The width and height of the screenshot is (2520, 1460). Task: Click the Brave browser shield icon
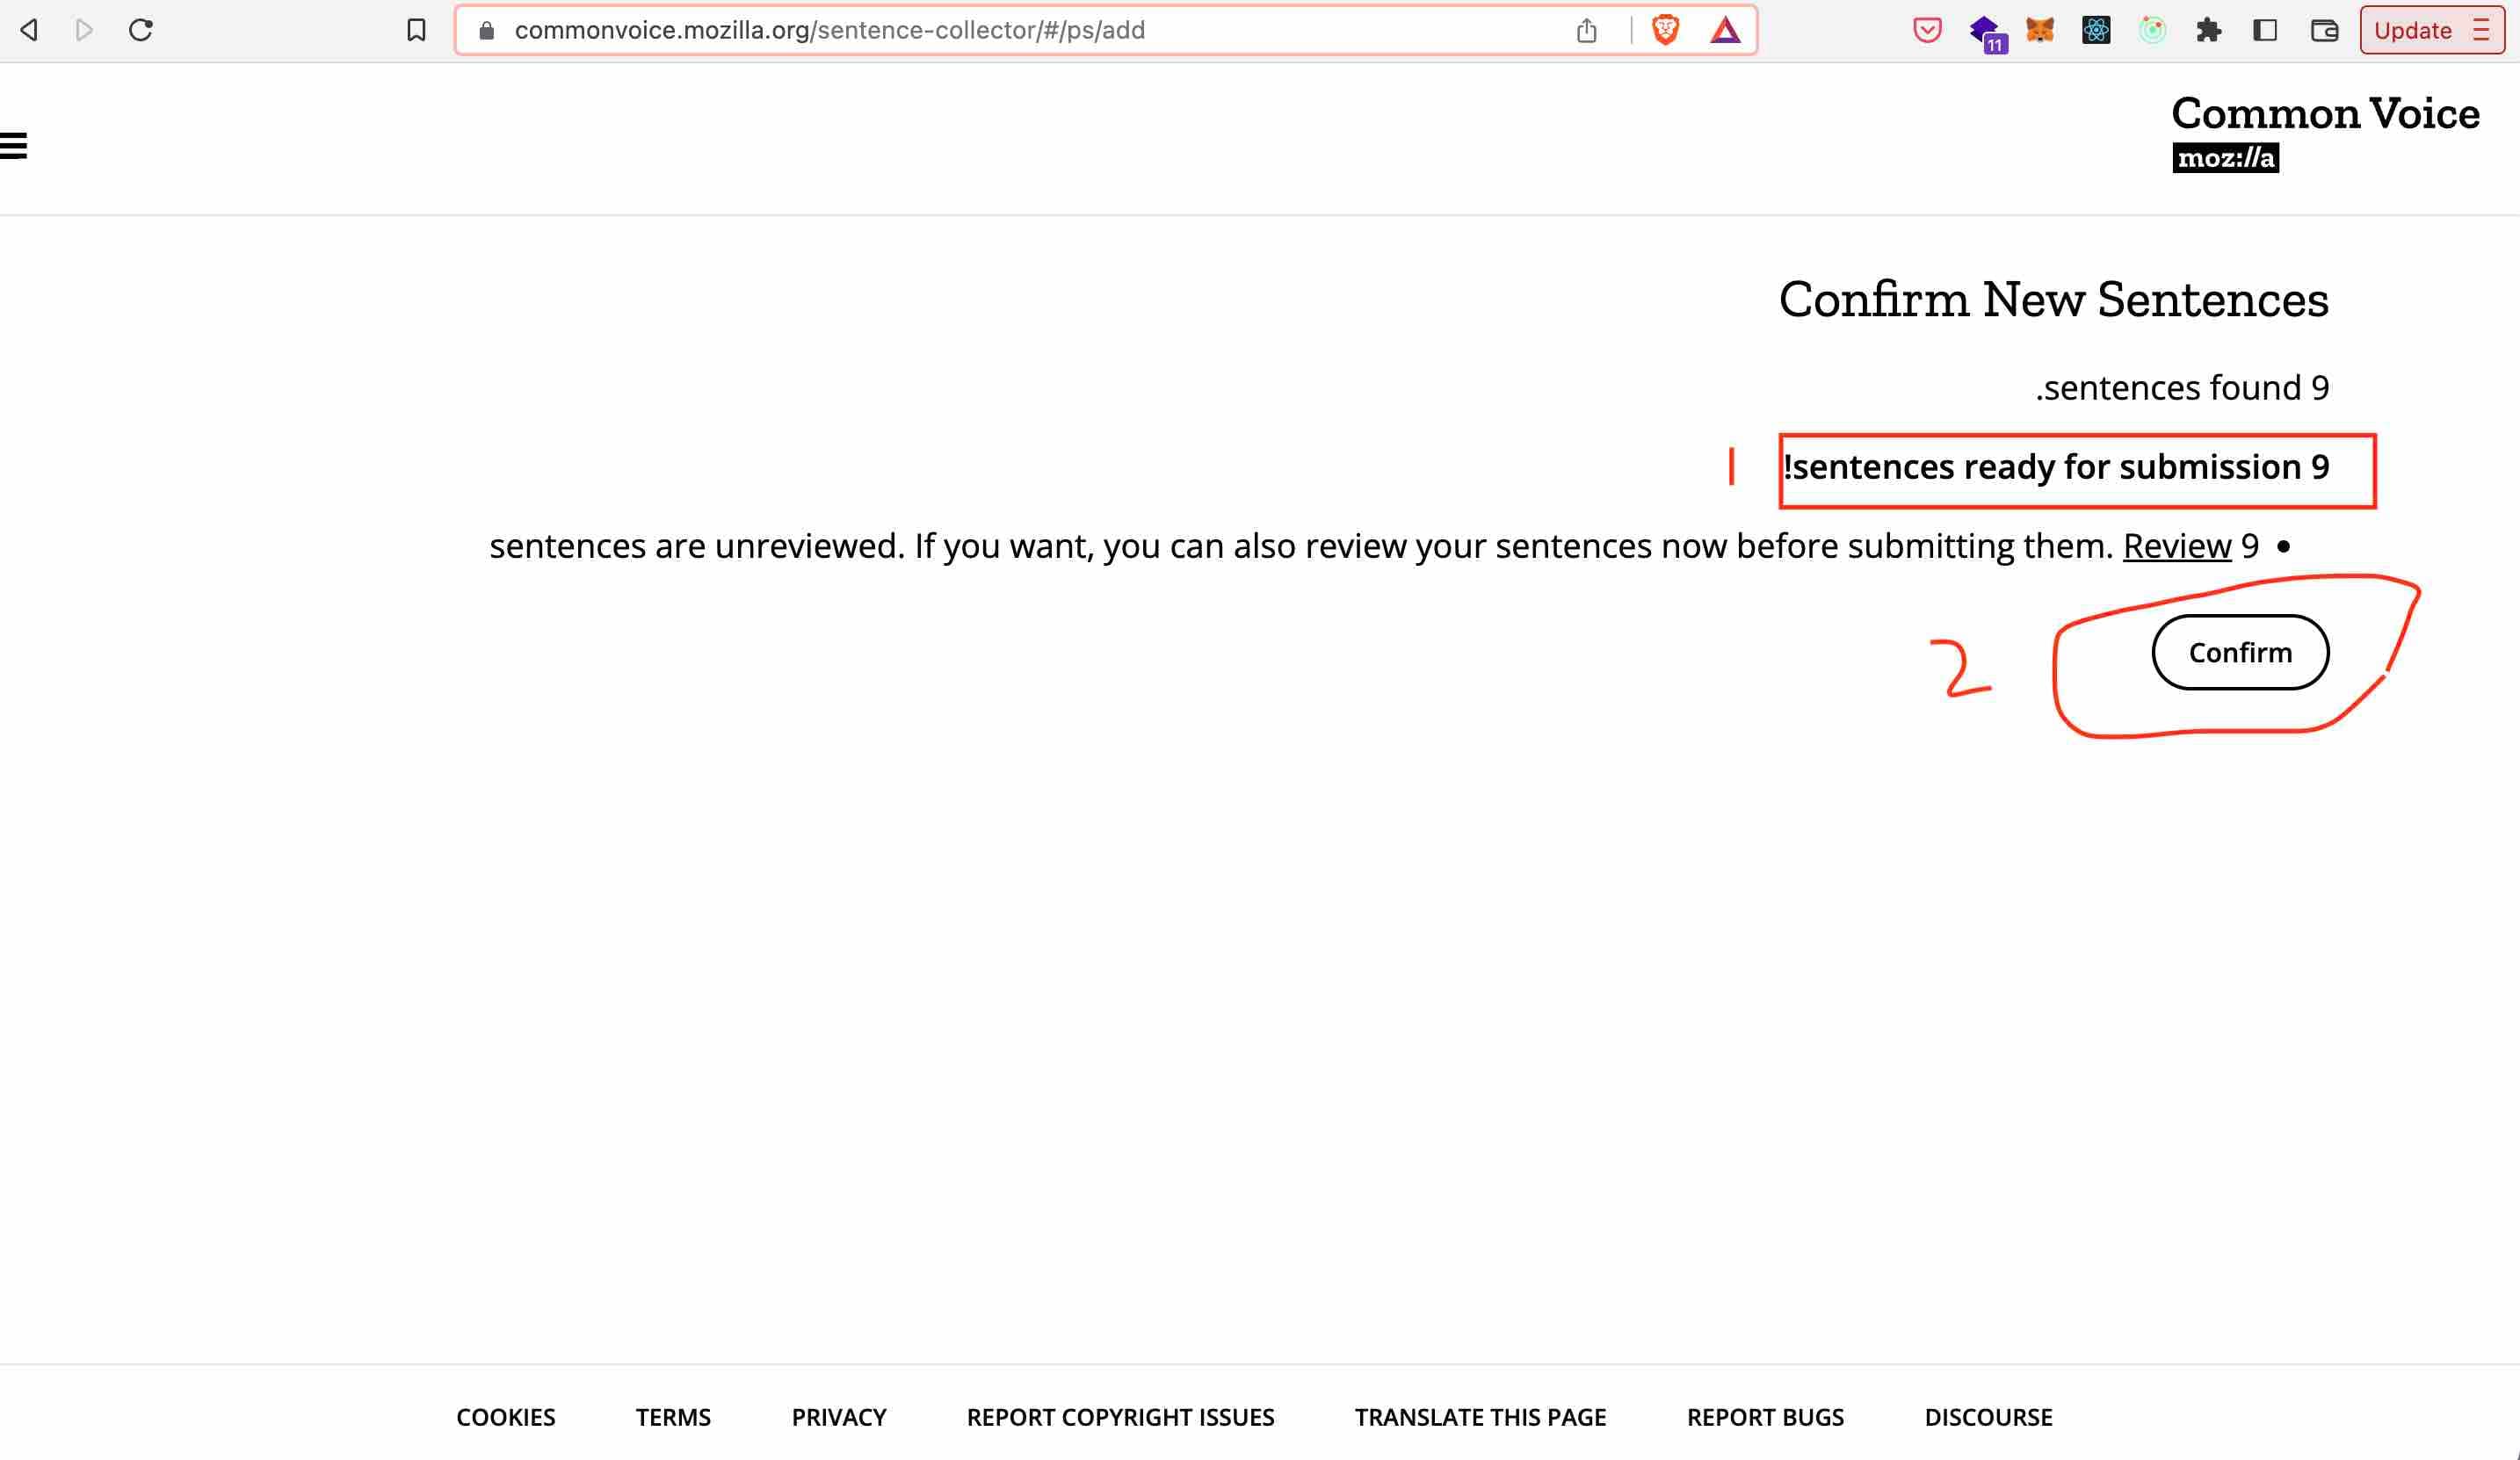tap(1665, 30)
